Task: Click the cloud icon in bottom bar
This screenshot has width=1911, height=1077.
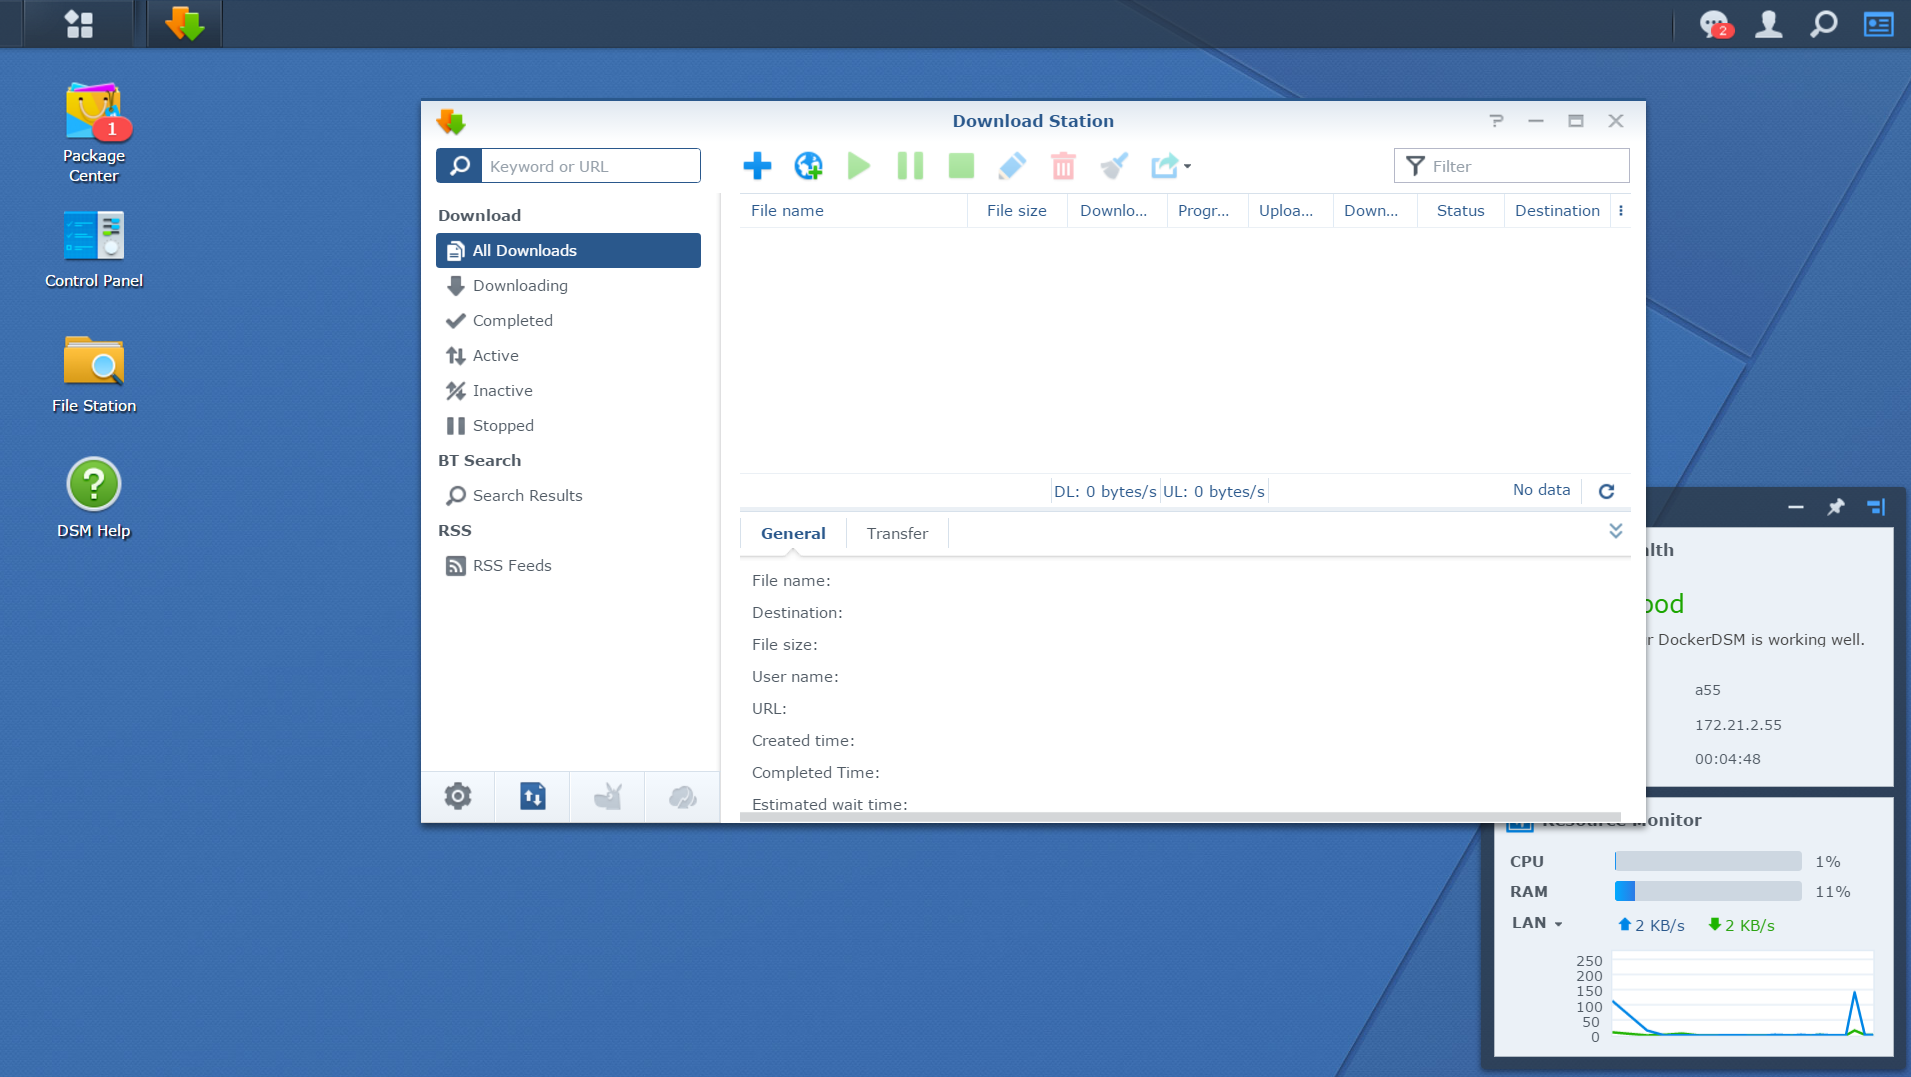Action: pos(682,797)
